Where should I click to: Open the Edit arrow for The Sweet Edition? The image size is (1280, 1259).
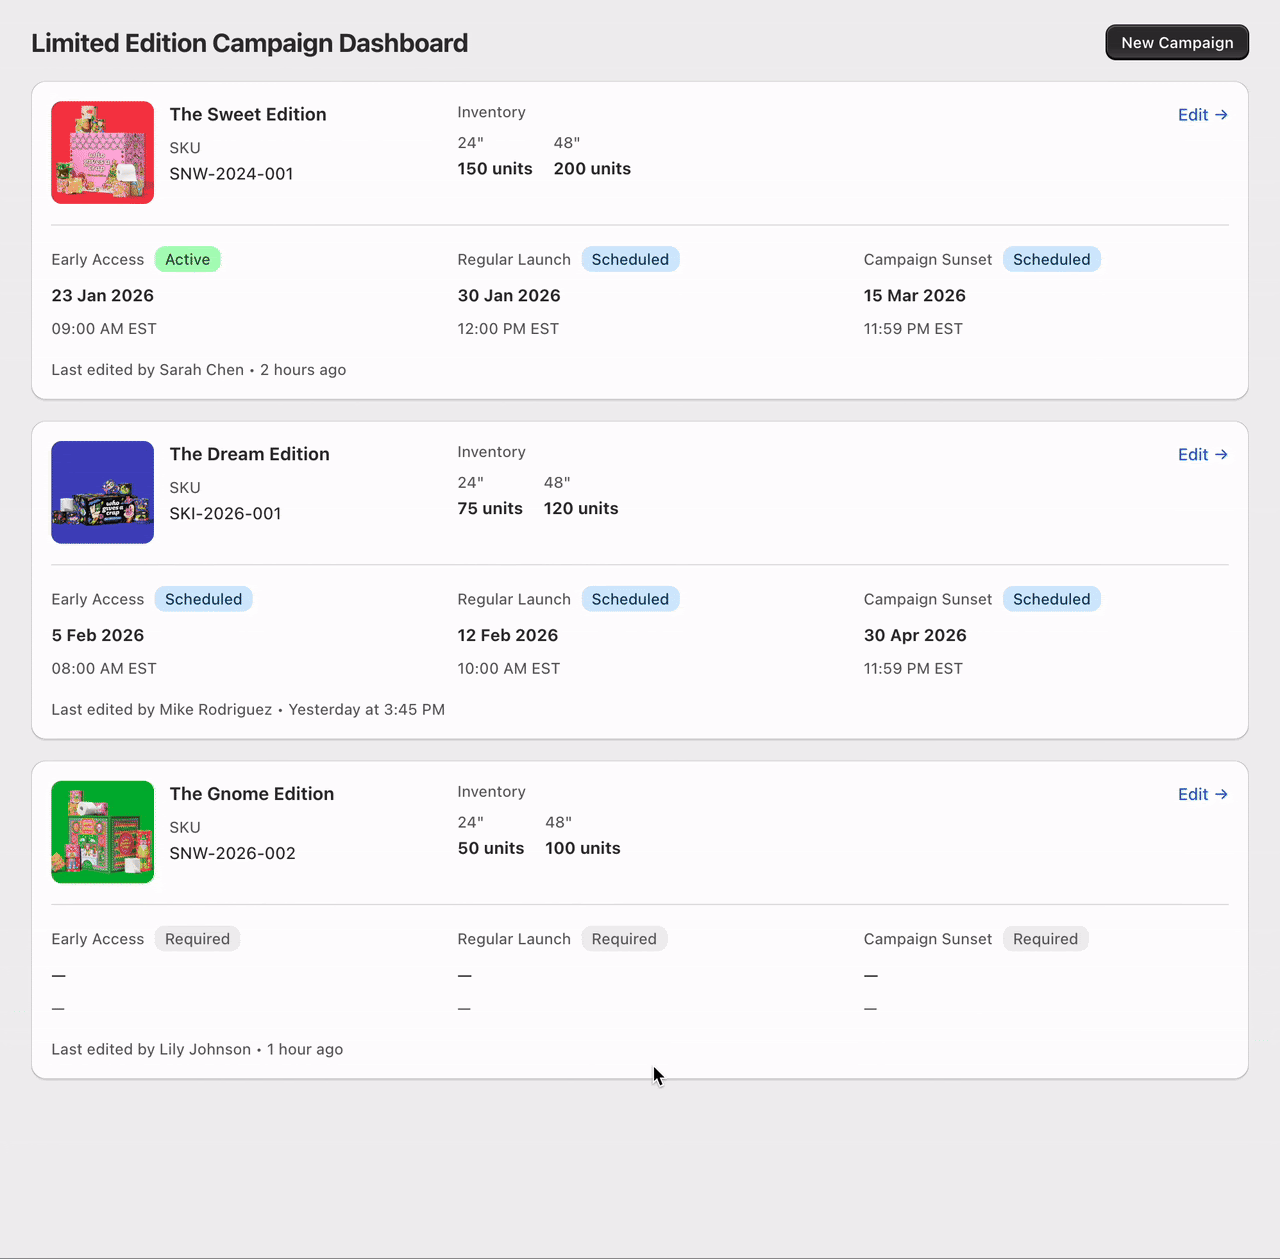pyautogui.click(x=1221, y=114)
